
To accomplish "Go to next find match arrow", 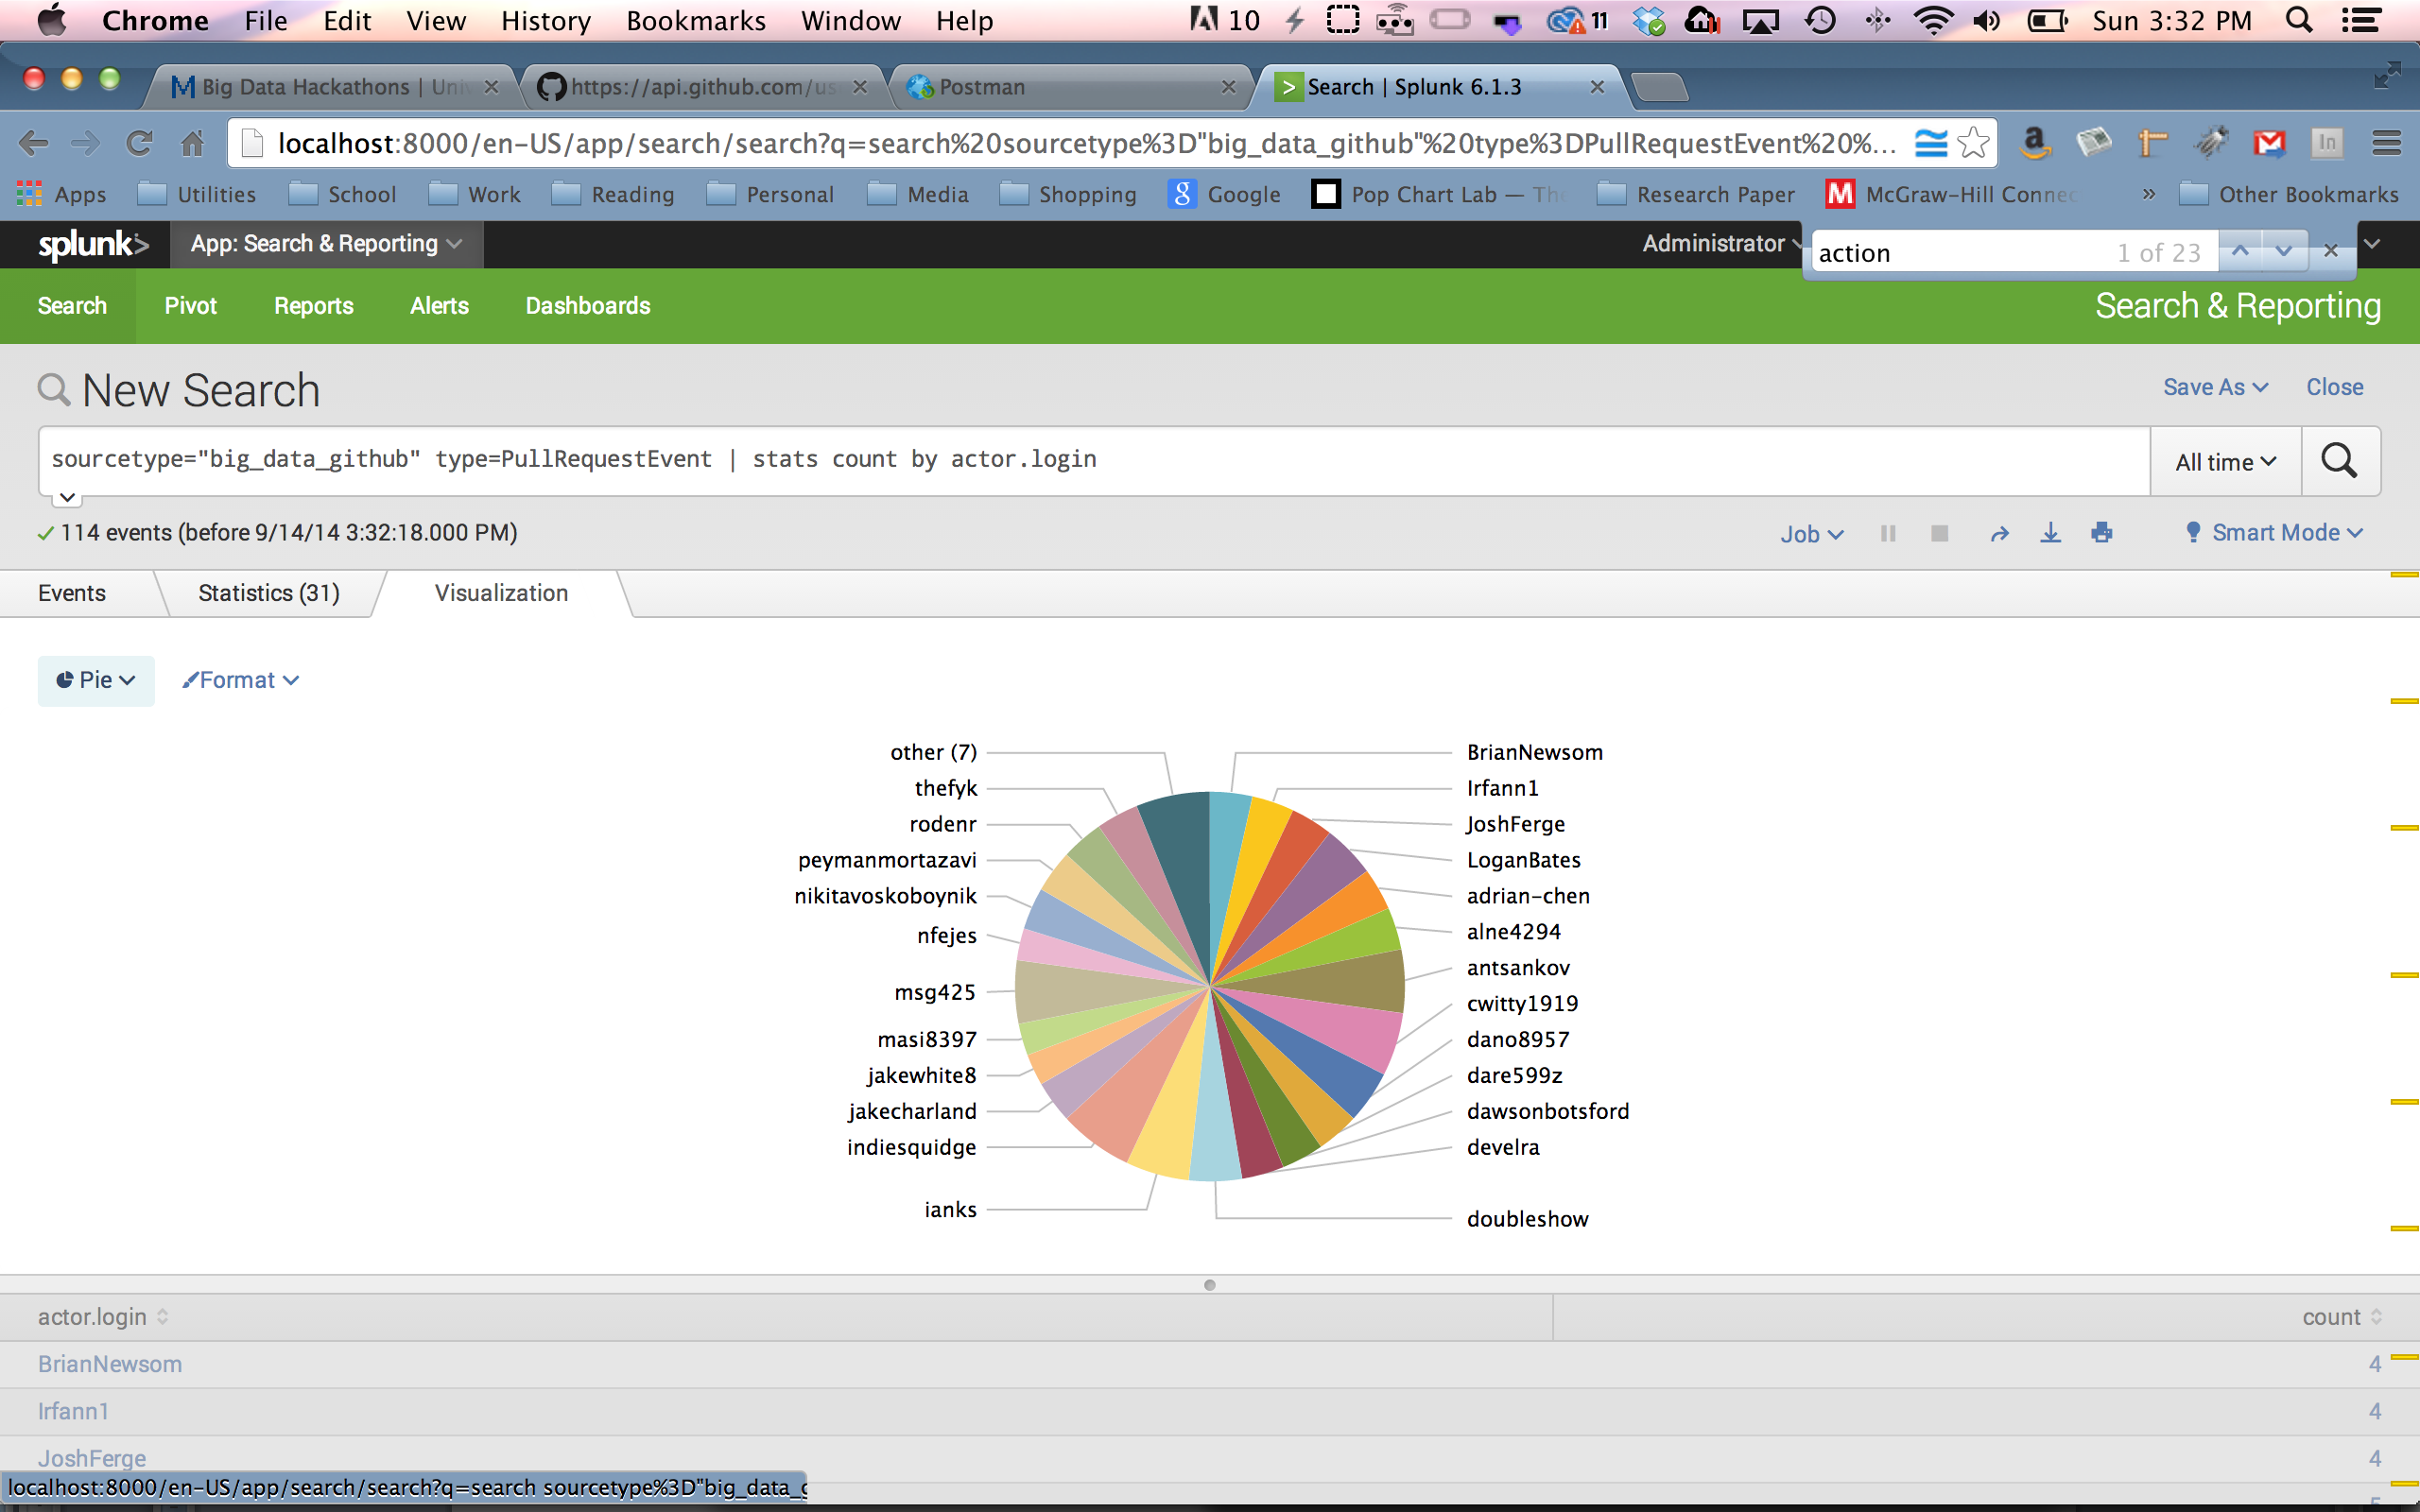I will tap(2283, 252).
